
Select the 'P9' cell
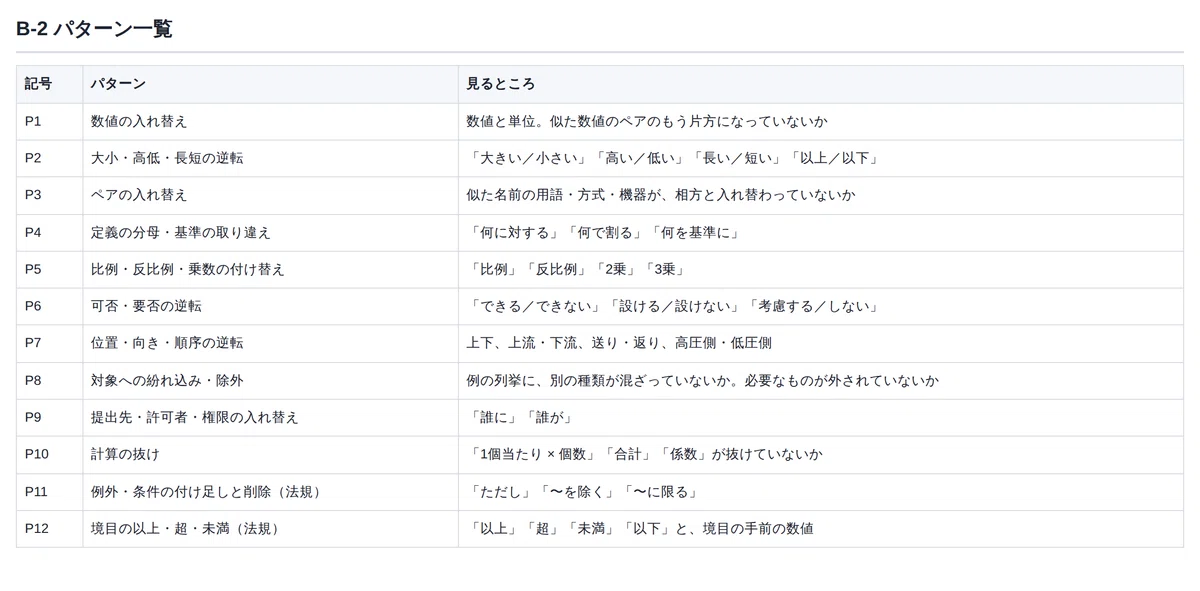pos(49,417)
